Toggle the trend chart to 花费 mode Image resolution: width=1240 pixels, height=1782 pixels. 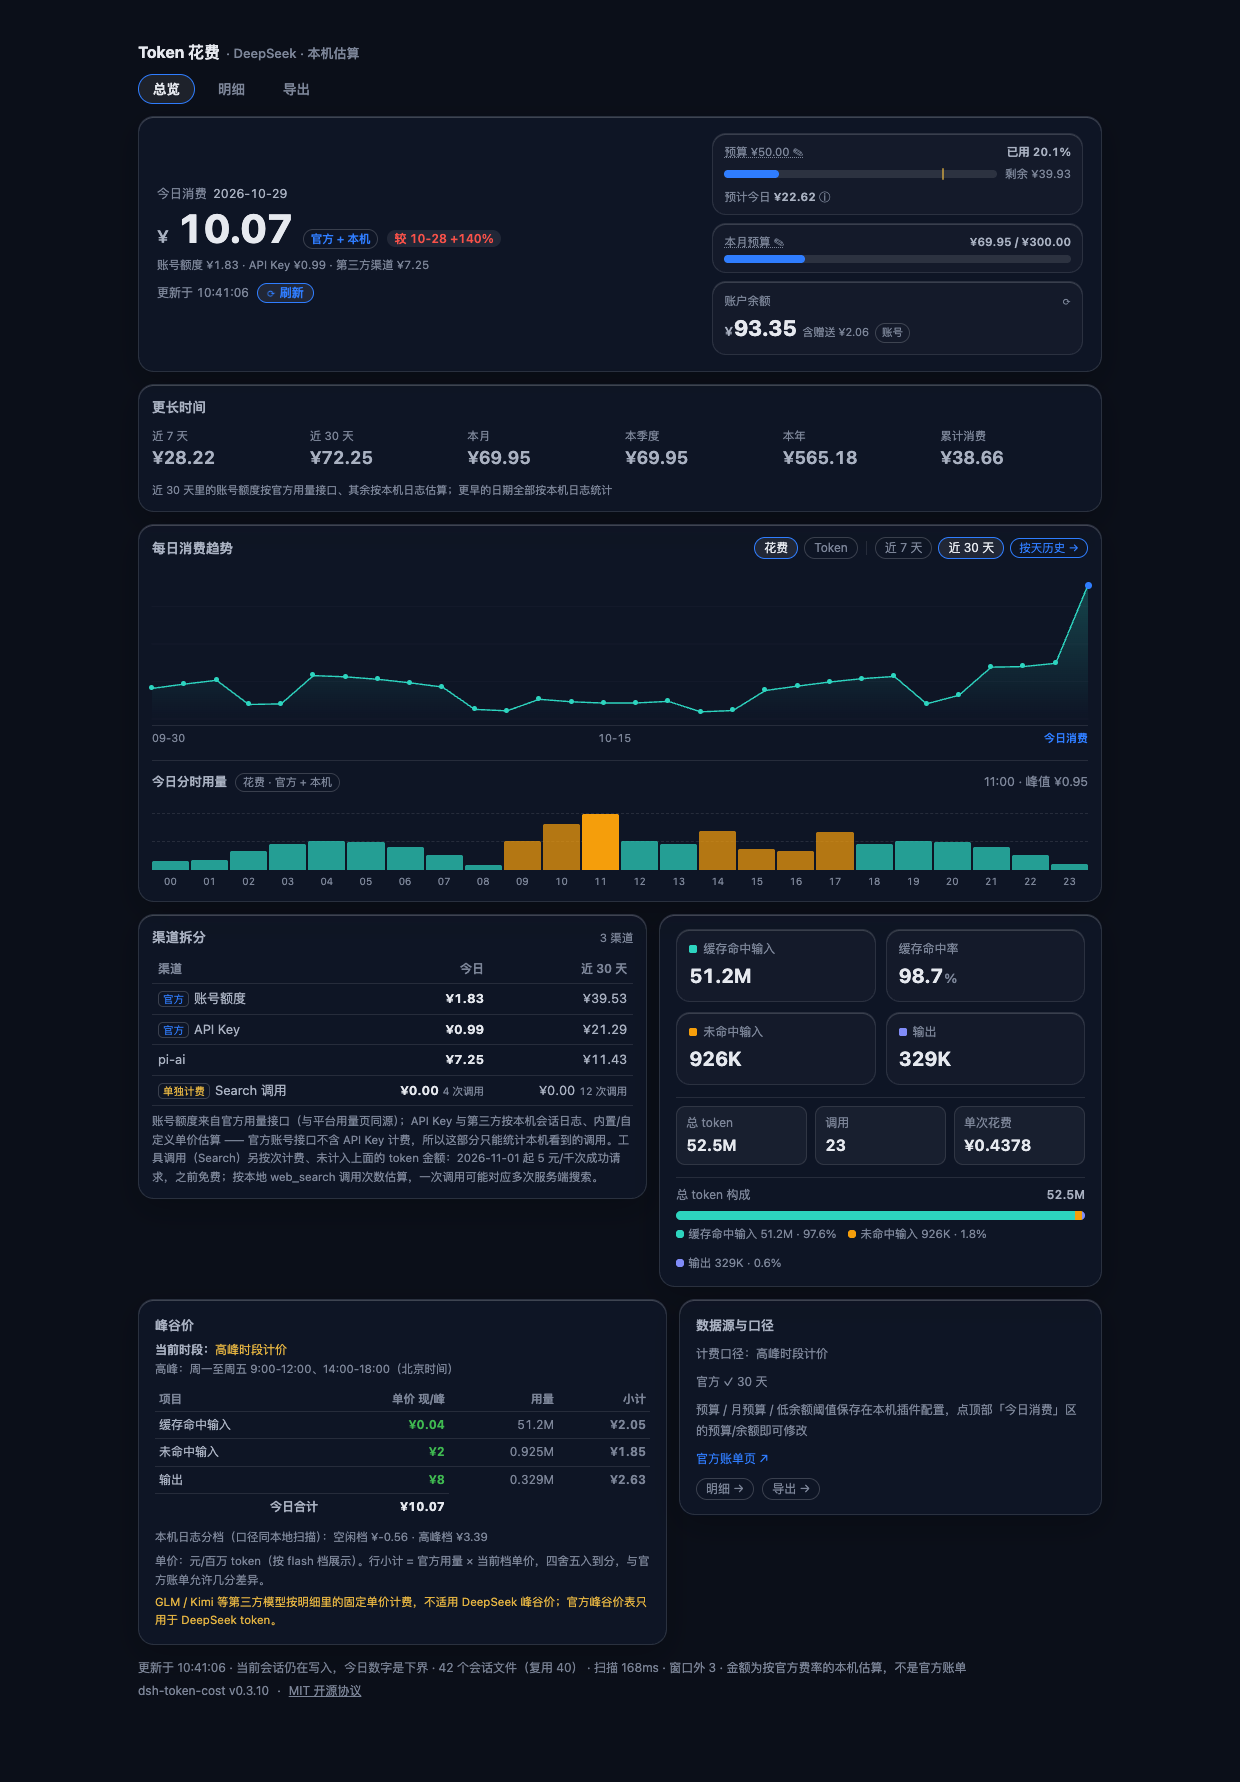click(776, 548)
